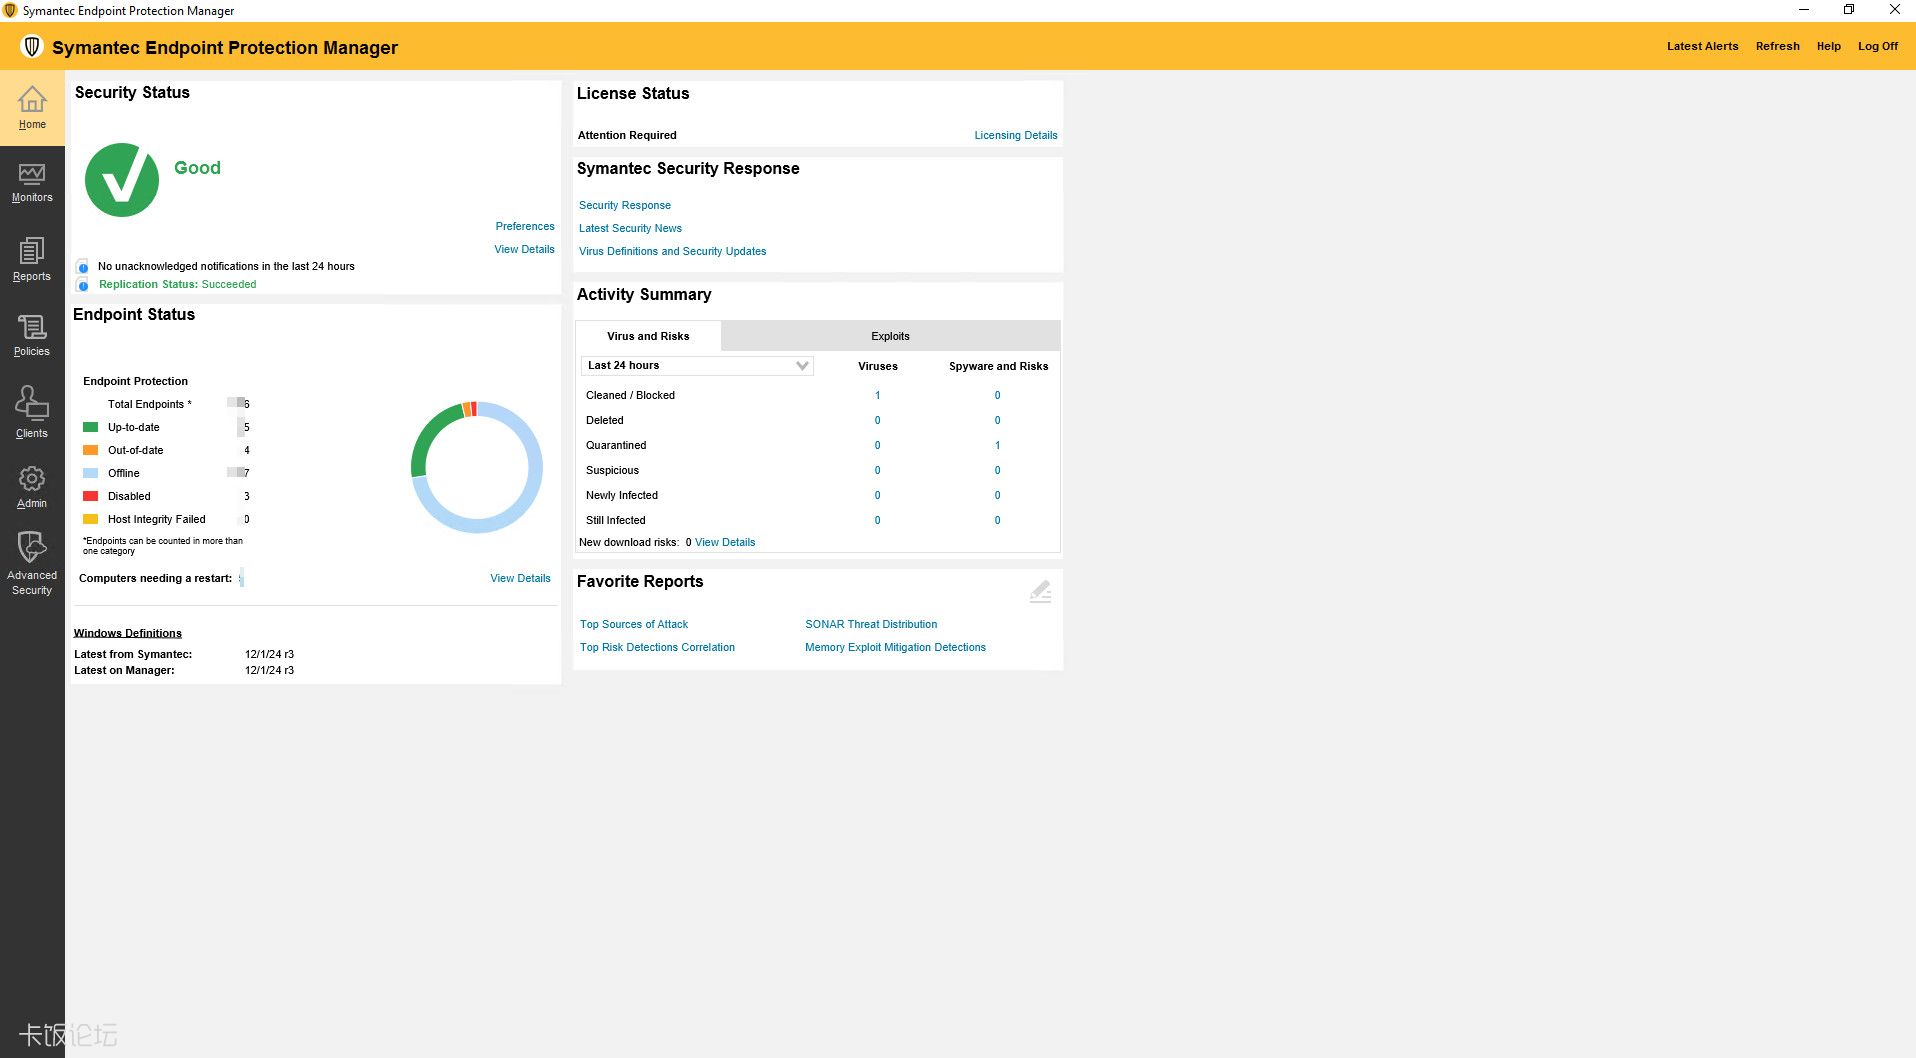The height and width of the screenshot is (1058, 1916).
Task: Open the Reports sidebar icon
Action: point(32,251)
